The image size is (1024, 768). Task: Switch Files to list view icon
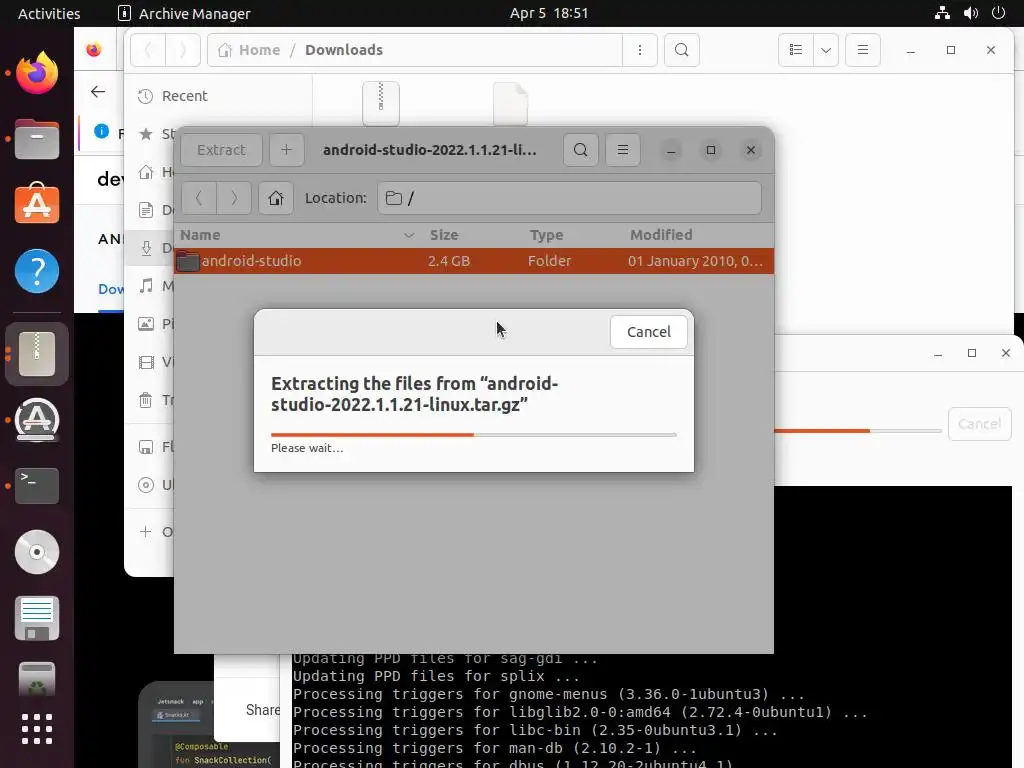796,50
